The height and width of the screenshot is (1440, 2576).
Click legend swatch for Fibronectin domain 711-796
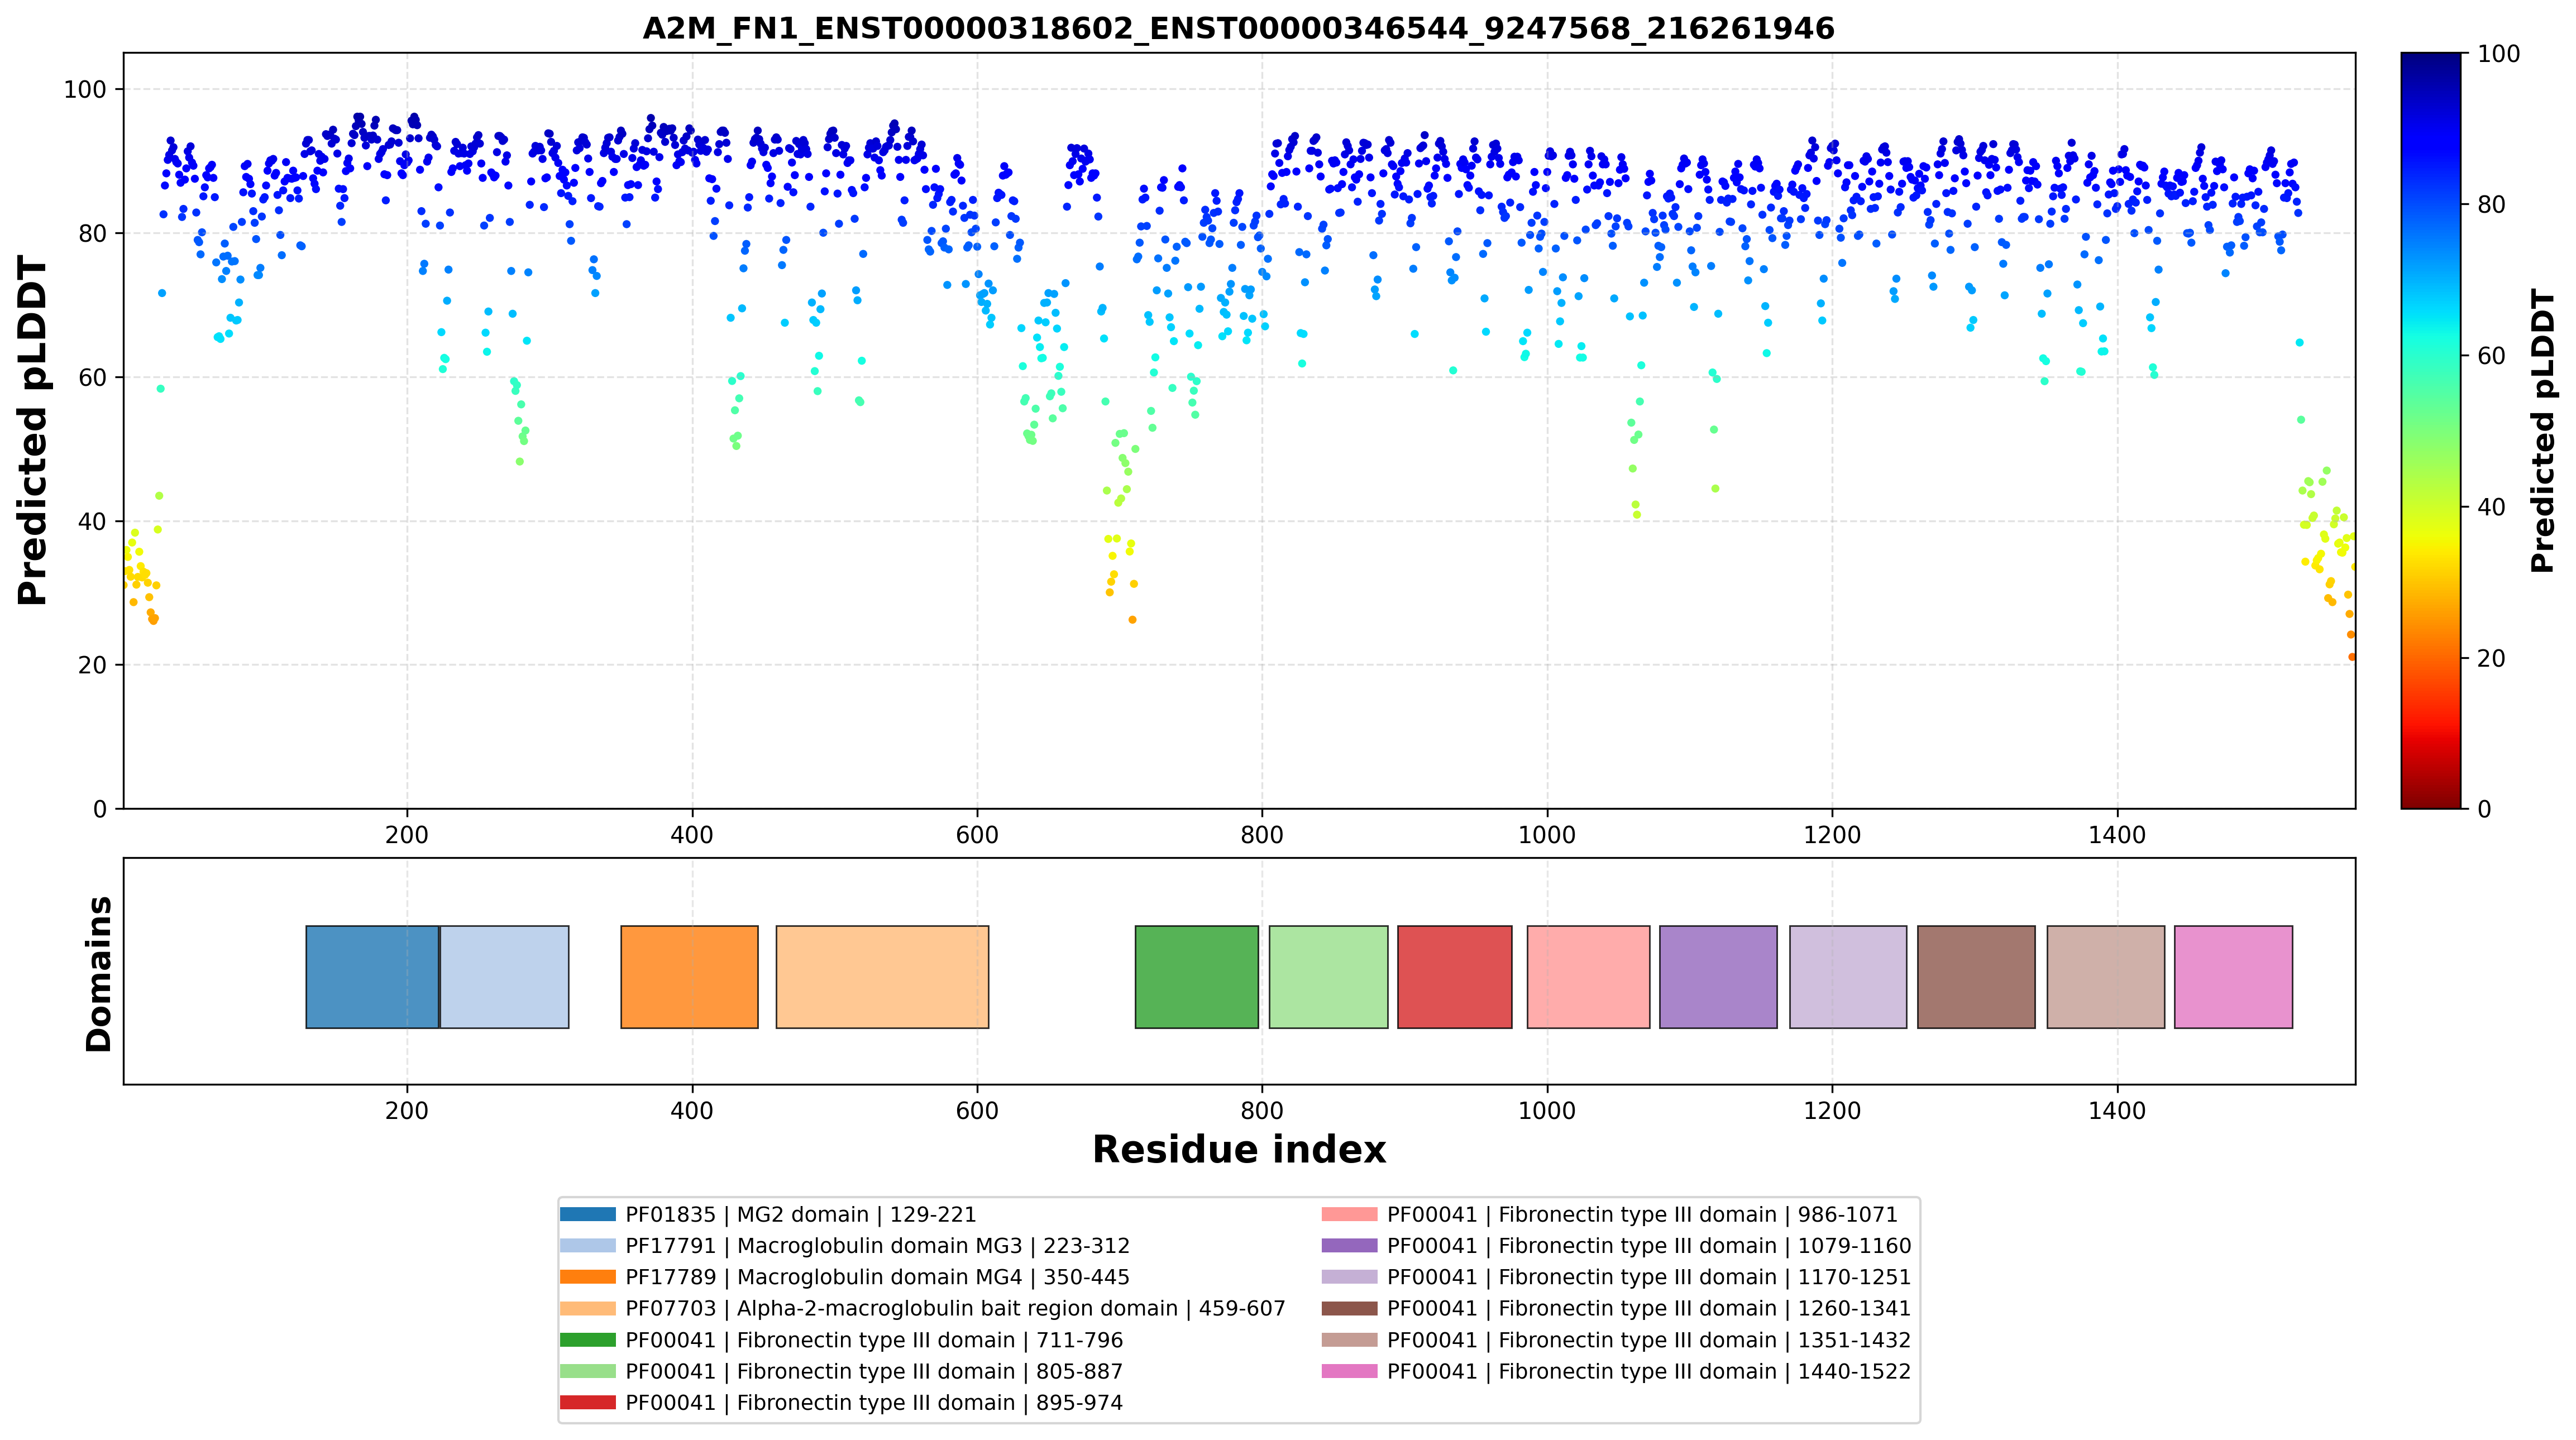pos(587,1340)
